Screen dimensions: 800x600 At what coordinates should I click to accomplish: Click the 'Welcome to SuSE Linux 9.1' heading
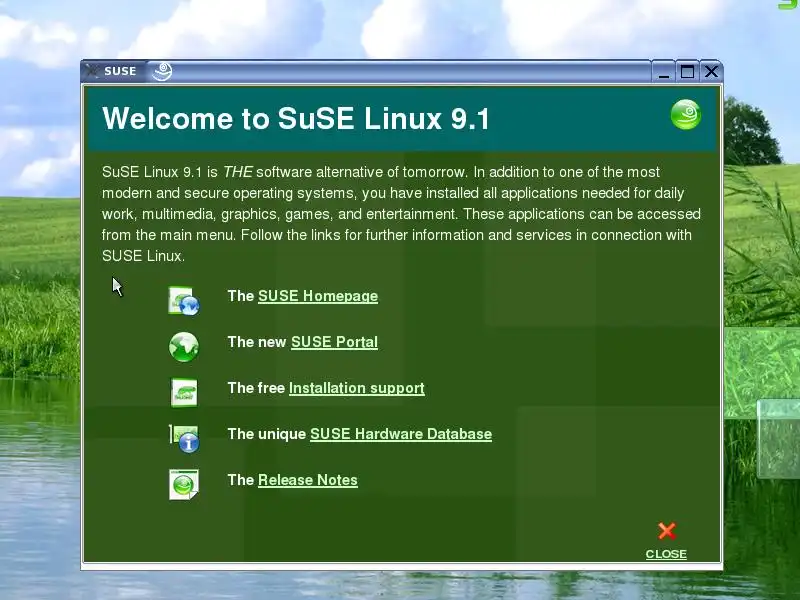[296, 118]
